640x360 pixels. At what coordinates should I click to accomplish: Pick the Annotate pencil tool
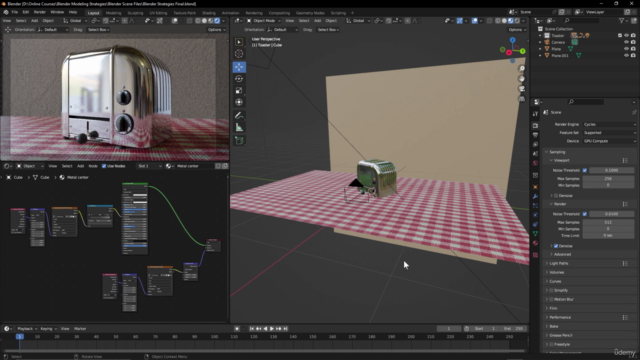click(239, 116)
